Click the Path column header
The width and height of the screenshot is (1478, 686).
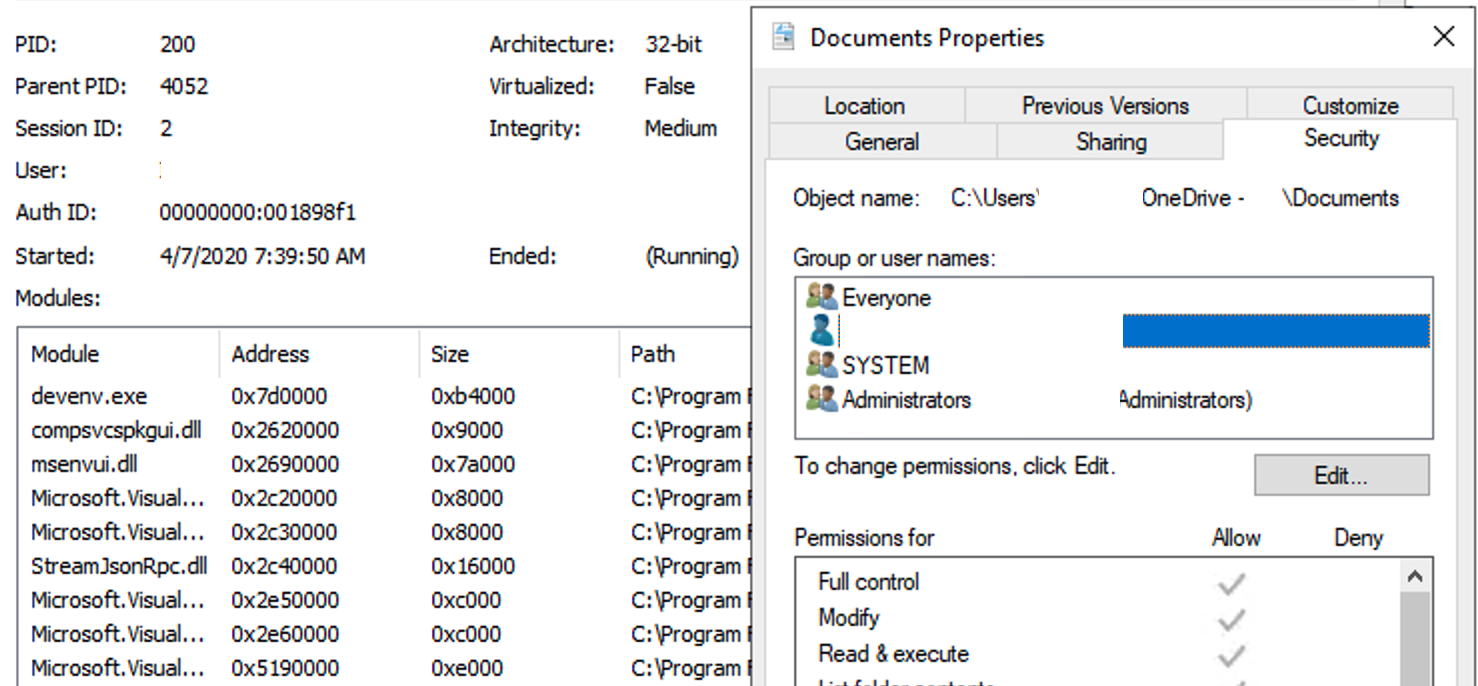click(x=685, y=354)
